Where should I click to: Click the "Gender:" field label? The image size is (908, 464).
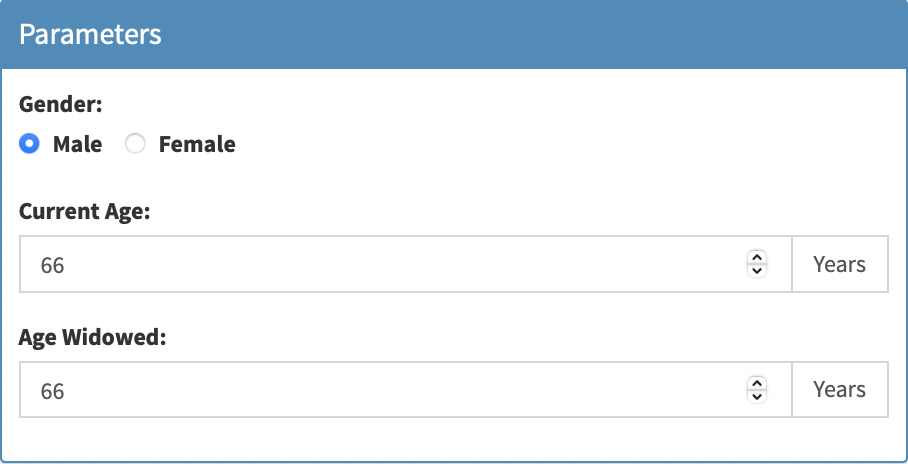[61, 104]
